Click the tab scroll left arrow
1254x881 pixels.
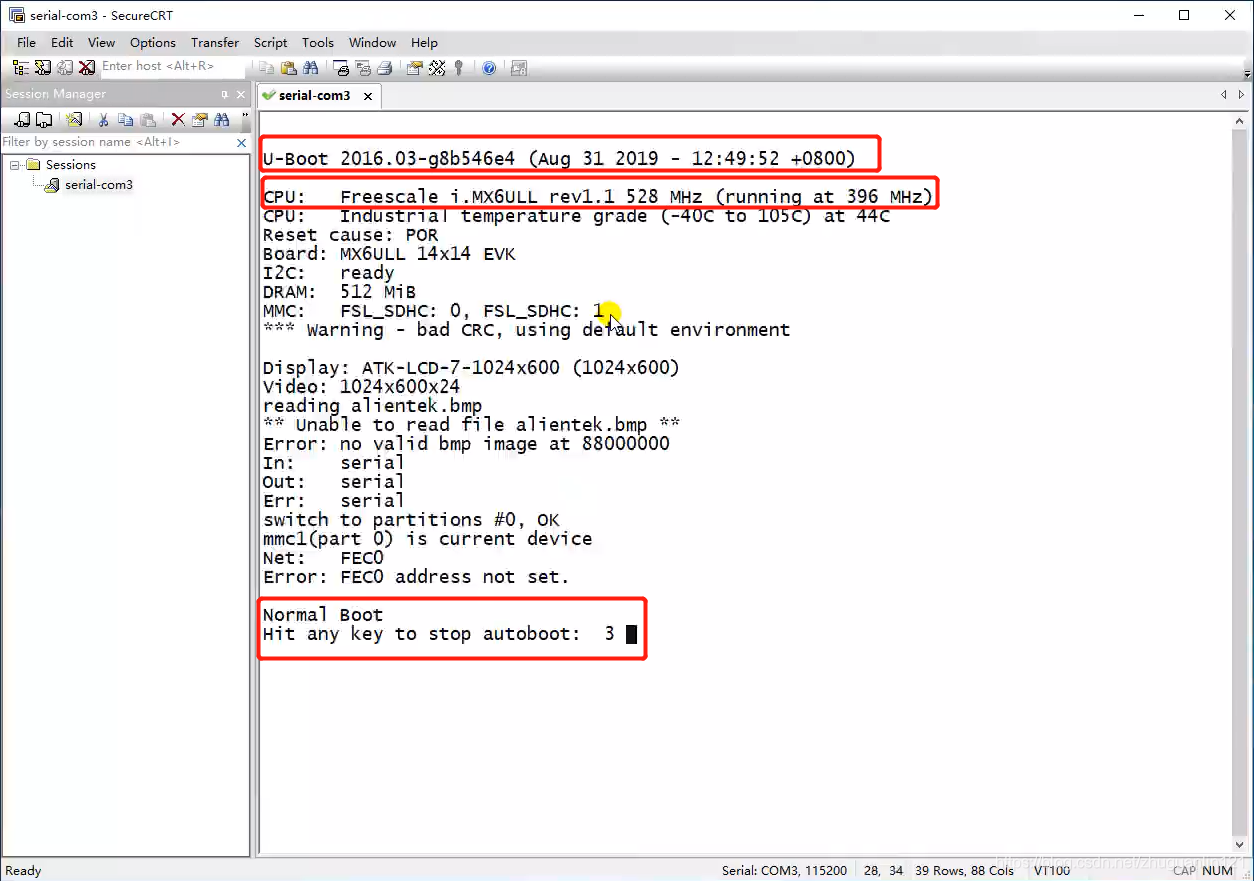(x=1224, y=95)
